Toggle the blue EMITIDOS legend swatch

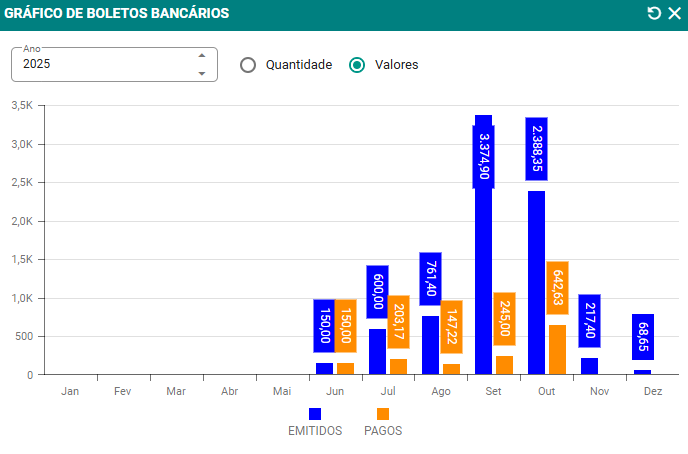315,414
